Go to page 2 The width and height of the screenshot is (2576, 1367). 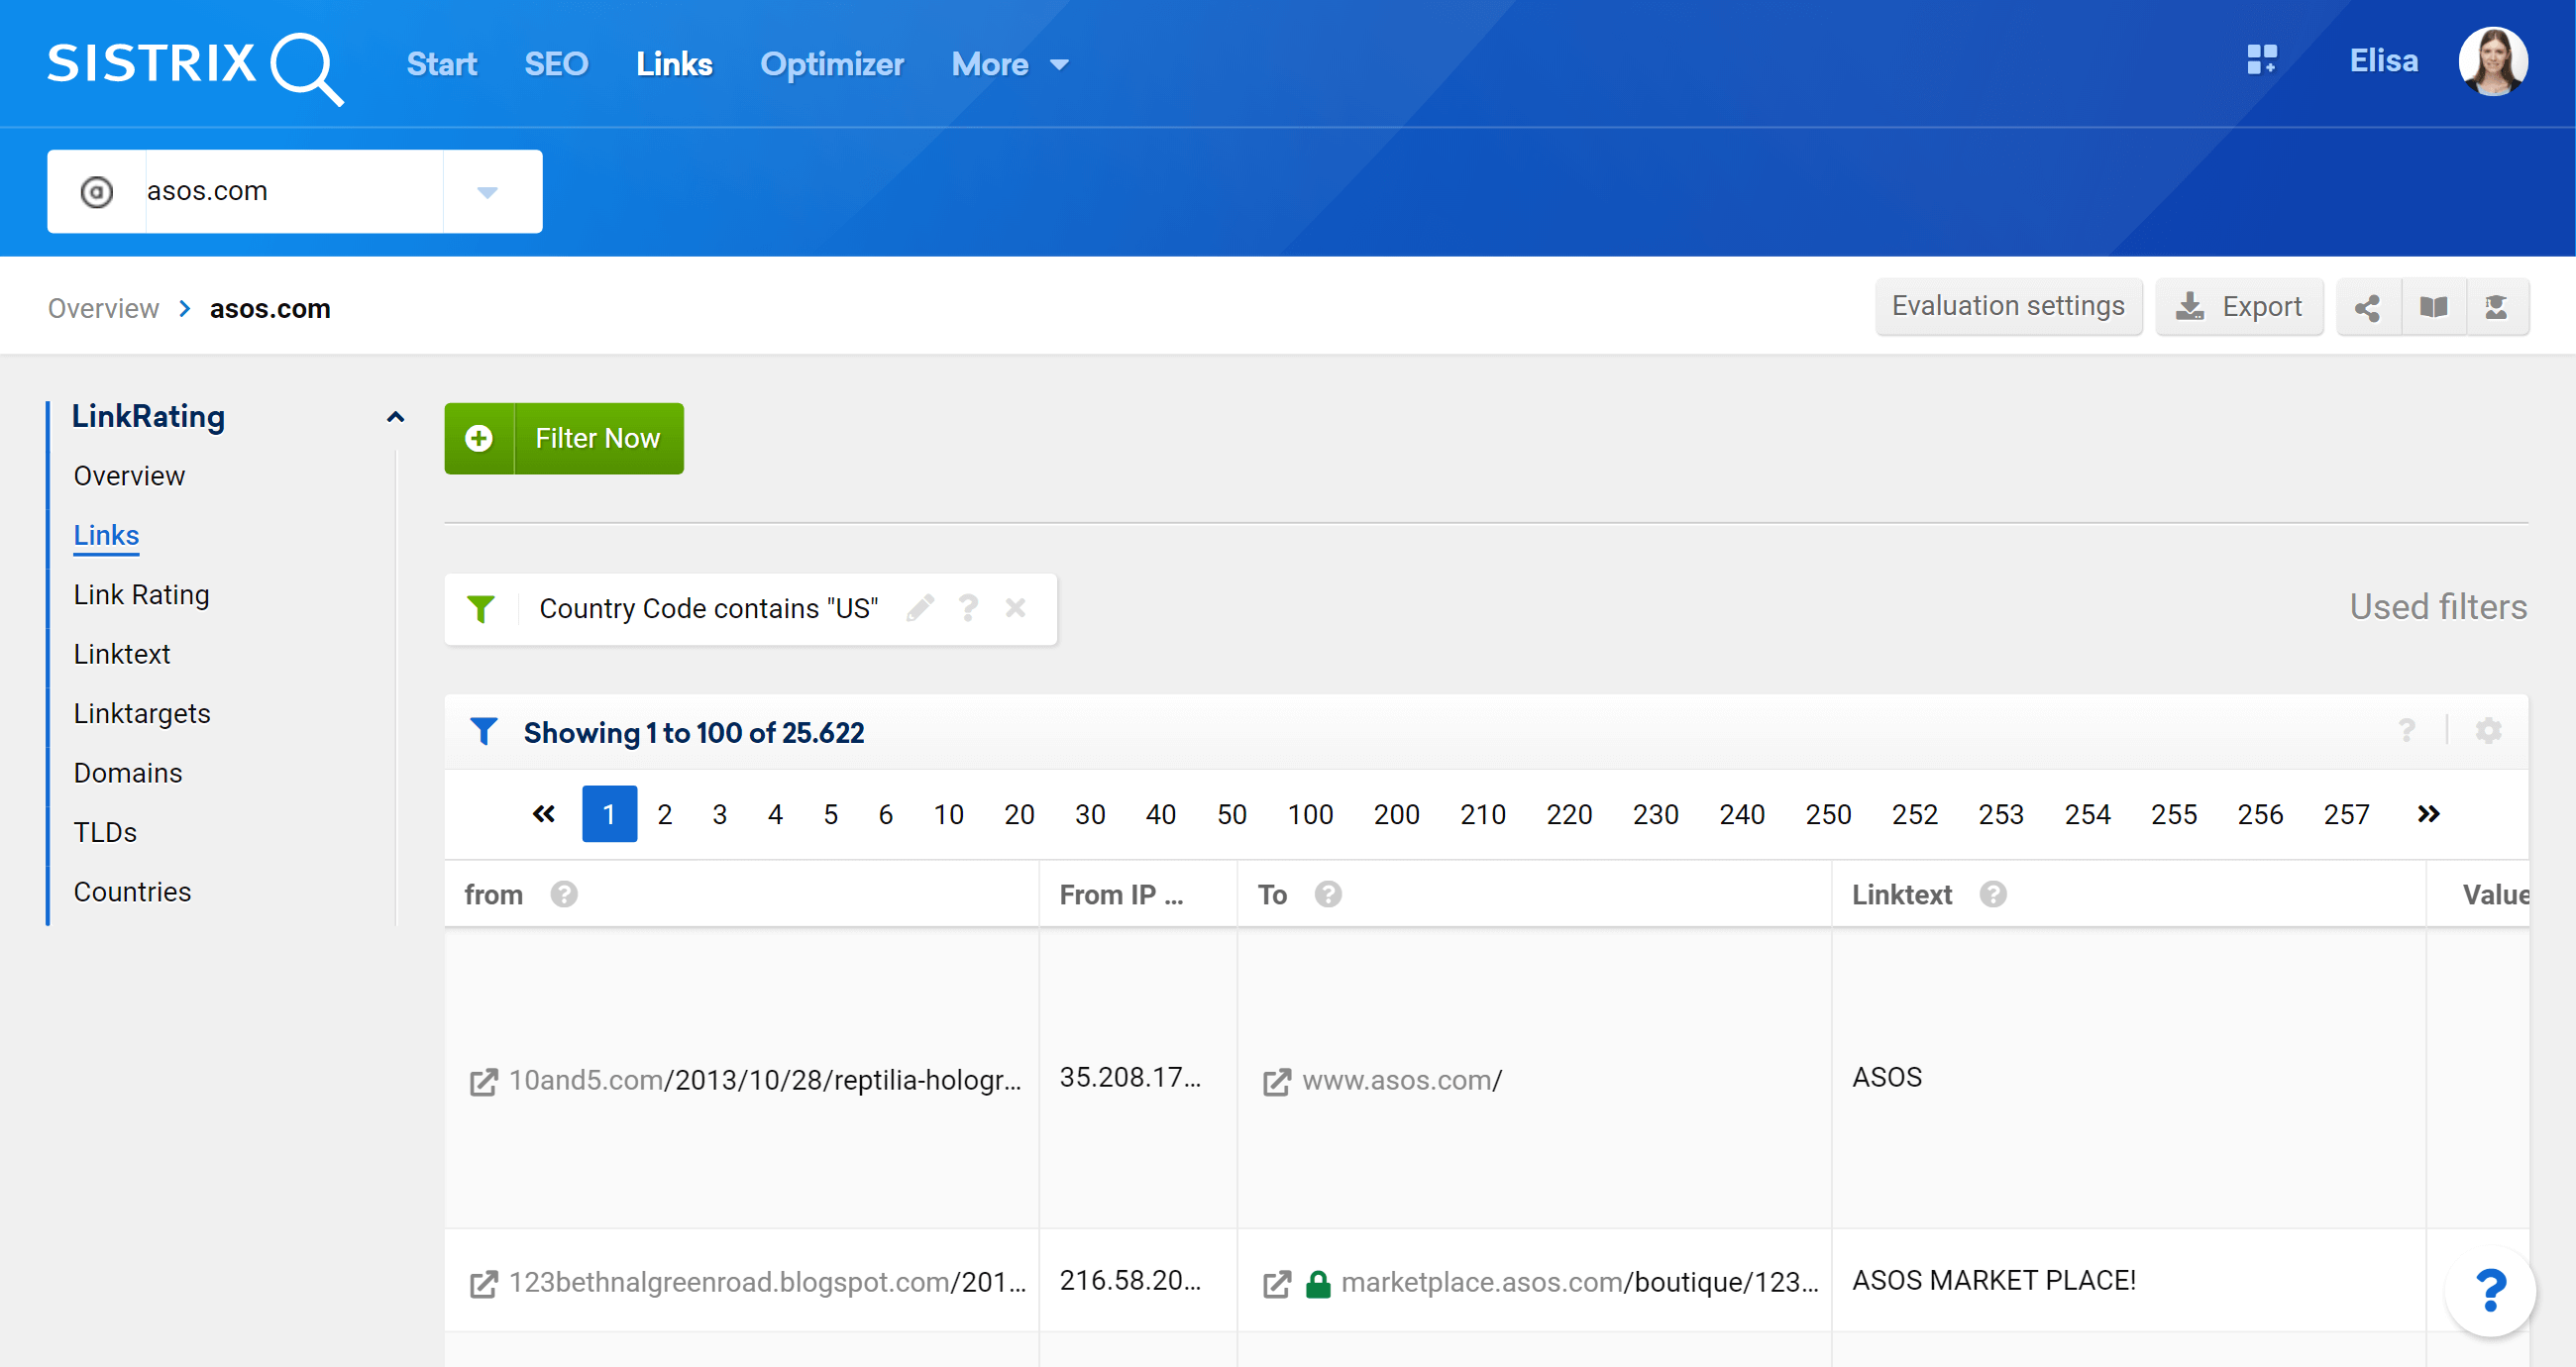(664, 814)
